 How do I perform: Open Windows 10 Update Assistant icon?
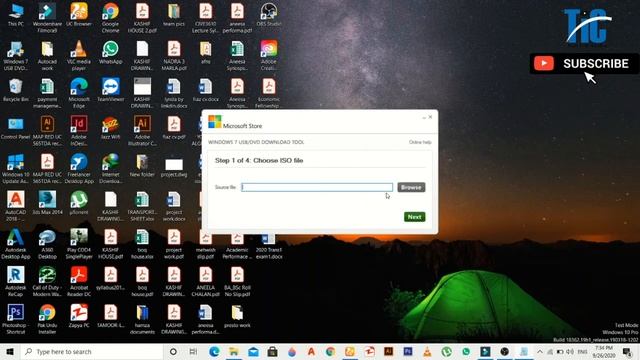[16, 169]
